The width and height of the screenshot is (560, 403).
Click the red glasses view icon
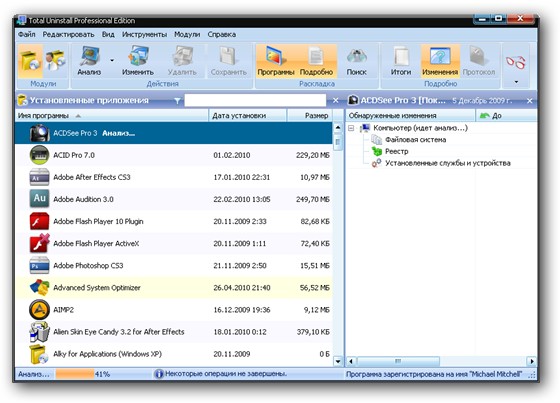(x=516, y=62)
